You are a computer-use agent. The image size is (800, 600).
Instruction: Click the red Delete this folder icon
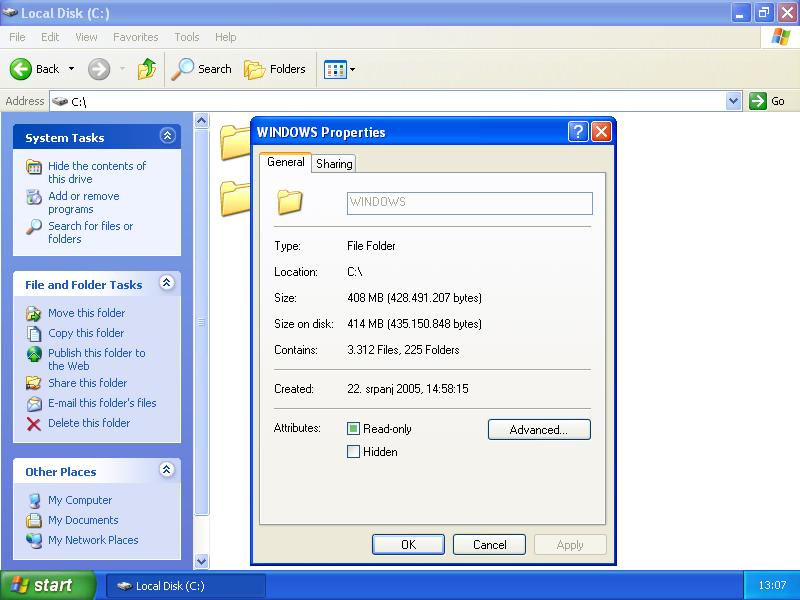34,423
